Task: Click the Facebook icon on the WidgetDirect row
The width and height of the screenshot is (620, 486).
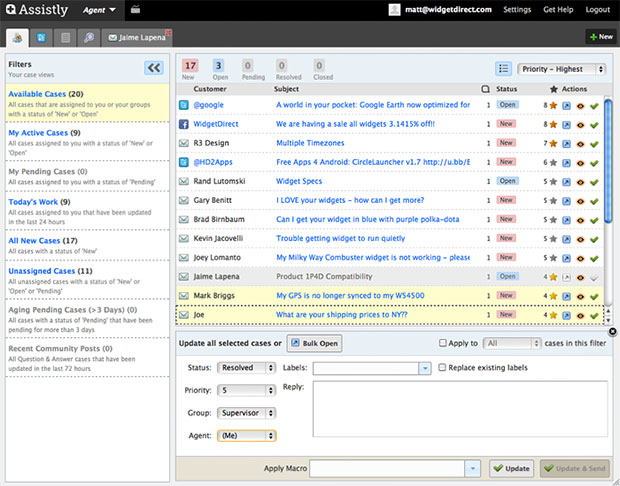Action: pos(183,124)
